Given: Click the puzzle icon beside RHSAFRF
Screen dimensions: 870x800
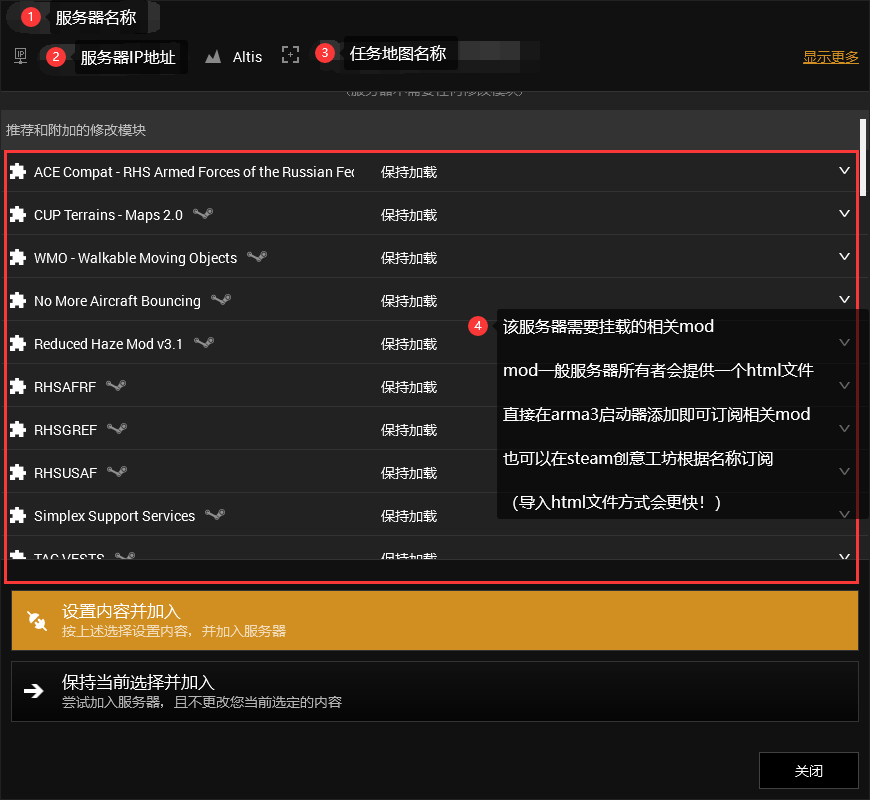Looking at the screenshot, I should (18, 386).
